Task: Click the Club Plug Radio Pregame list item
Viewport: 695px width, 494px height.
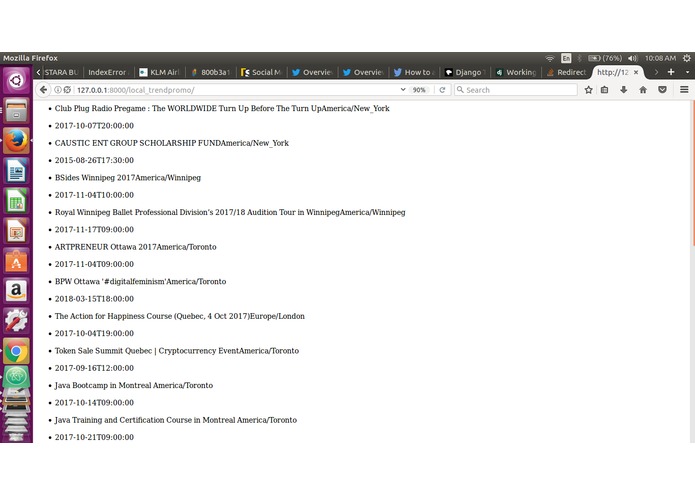Action: pos(222,109)
